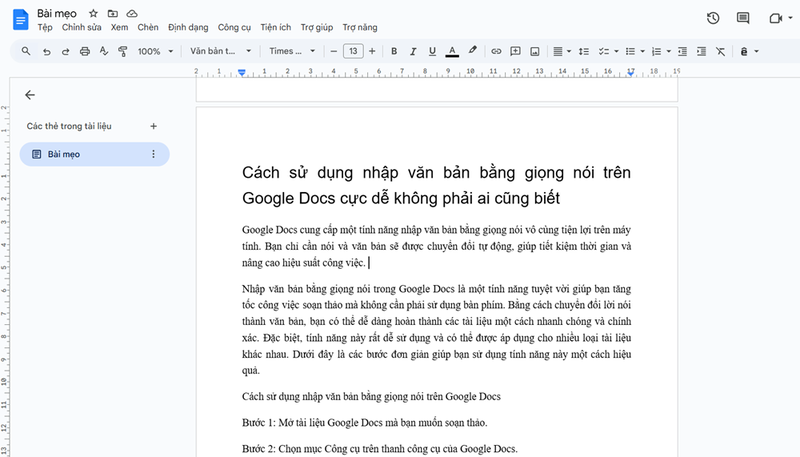The image size is (800, 457).
Task: Open the search menus magnifier
Action: tap(26, 51)
